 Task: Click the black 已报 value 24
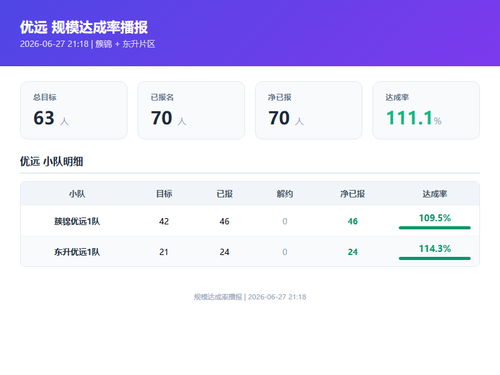coord(224,252)
